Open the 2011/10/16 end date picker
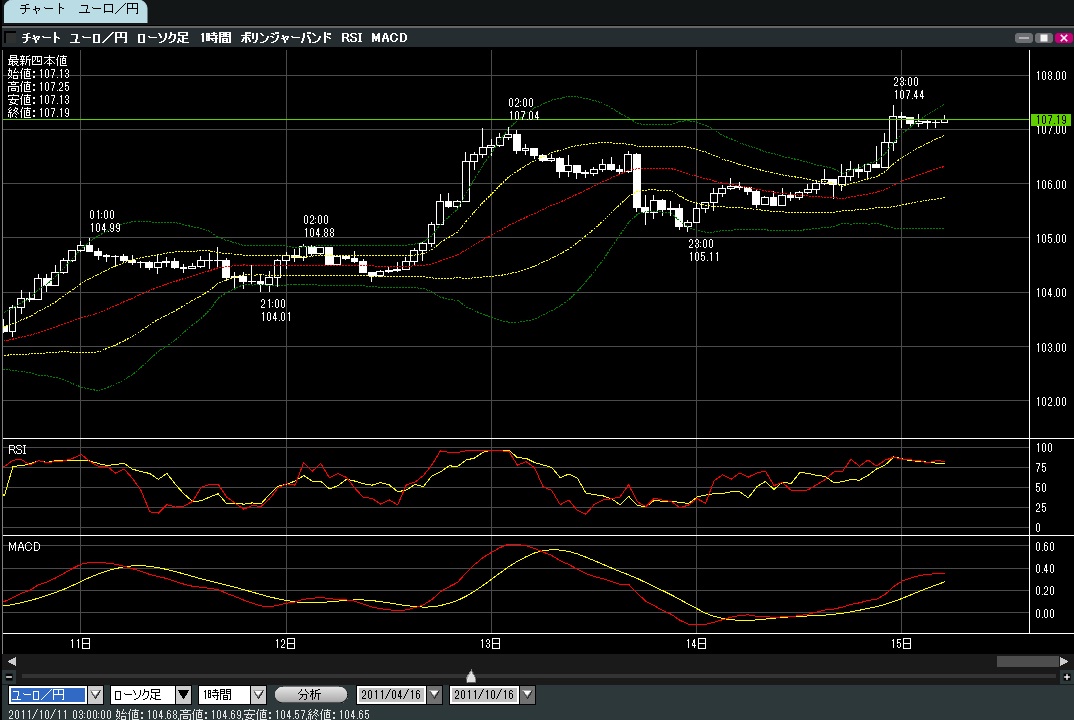 pos(528,695)
